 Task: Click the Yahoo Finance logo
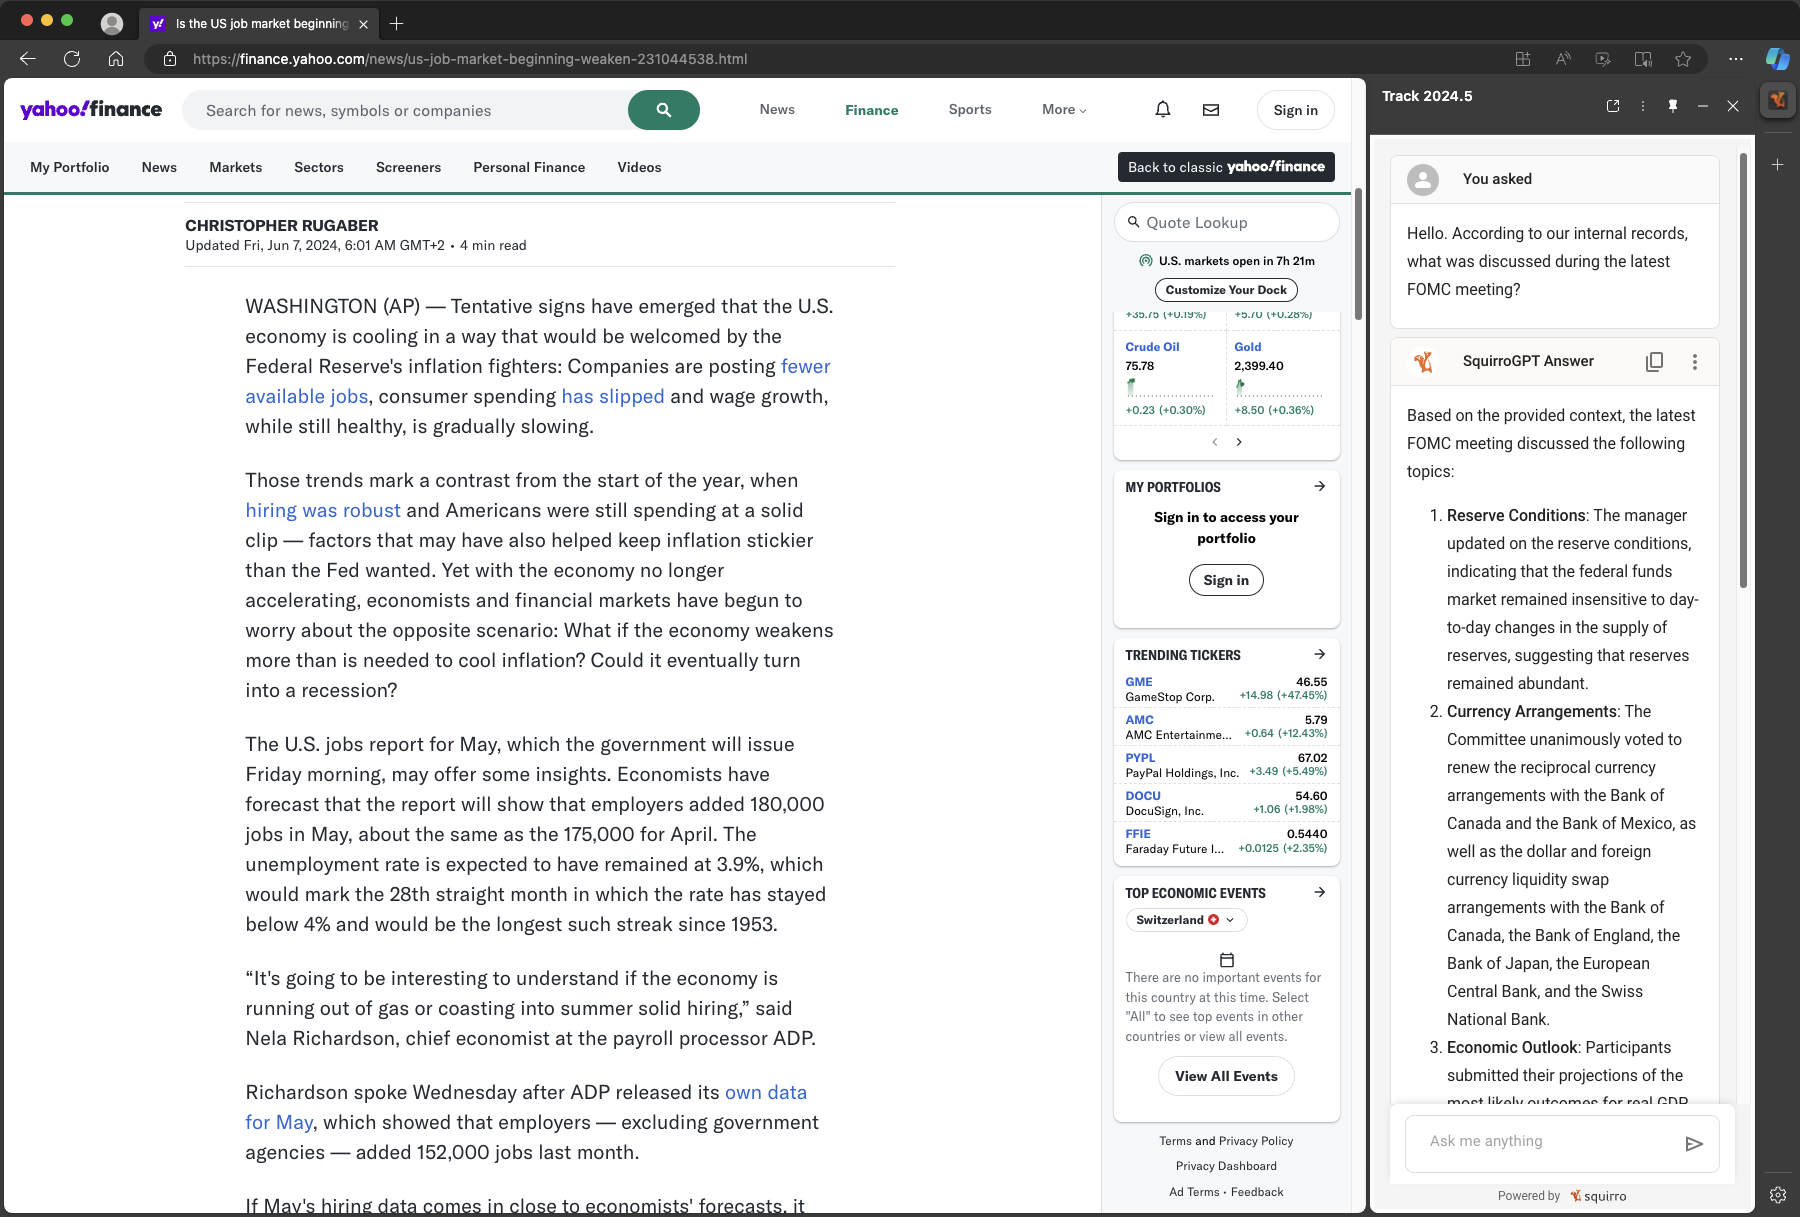91,109
